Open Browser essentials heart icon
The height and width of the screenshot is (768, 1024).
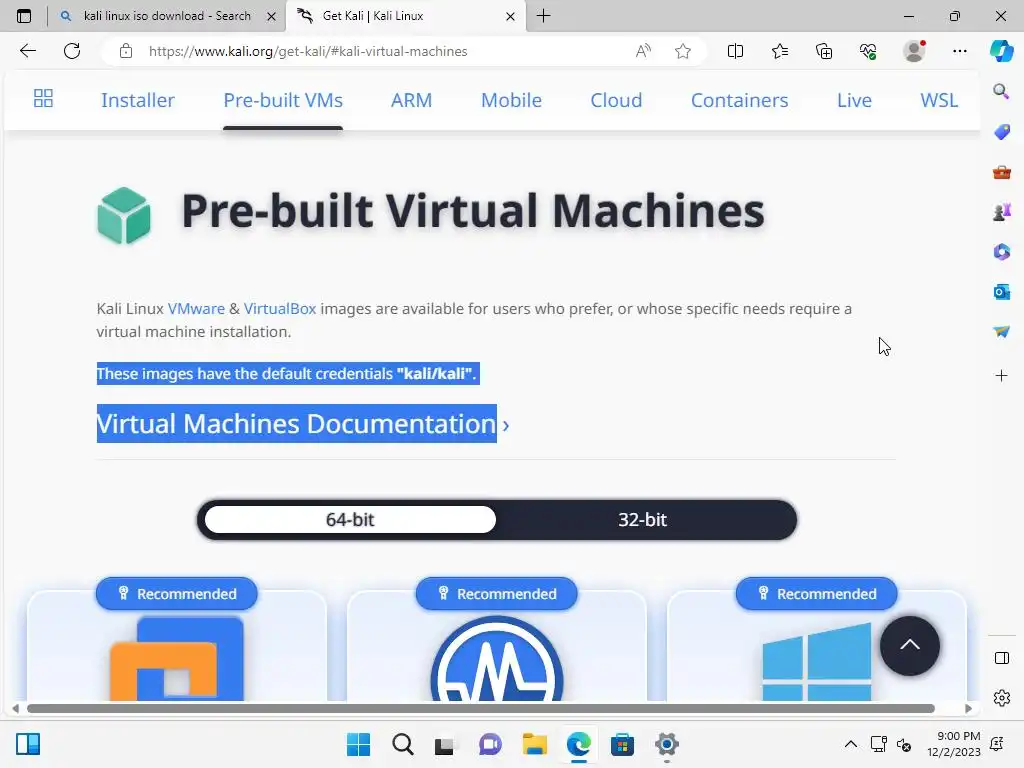click(x=868, y=51)
